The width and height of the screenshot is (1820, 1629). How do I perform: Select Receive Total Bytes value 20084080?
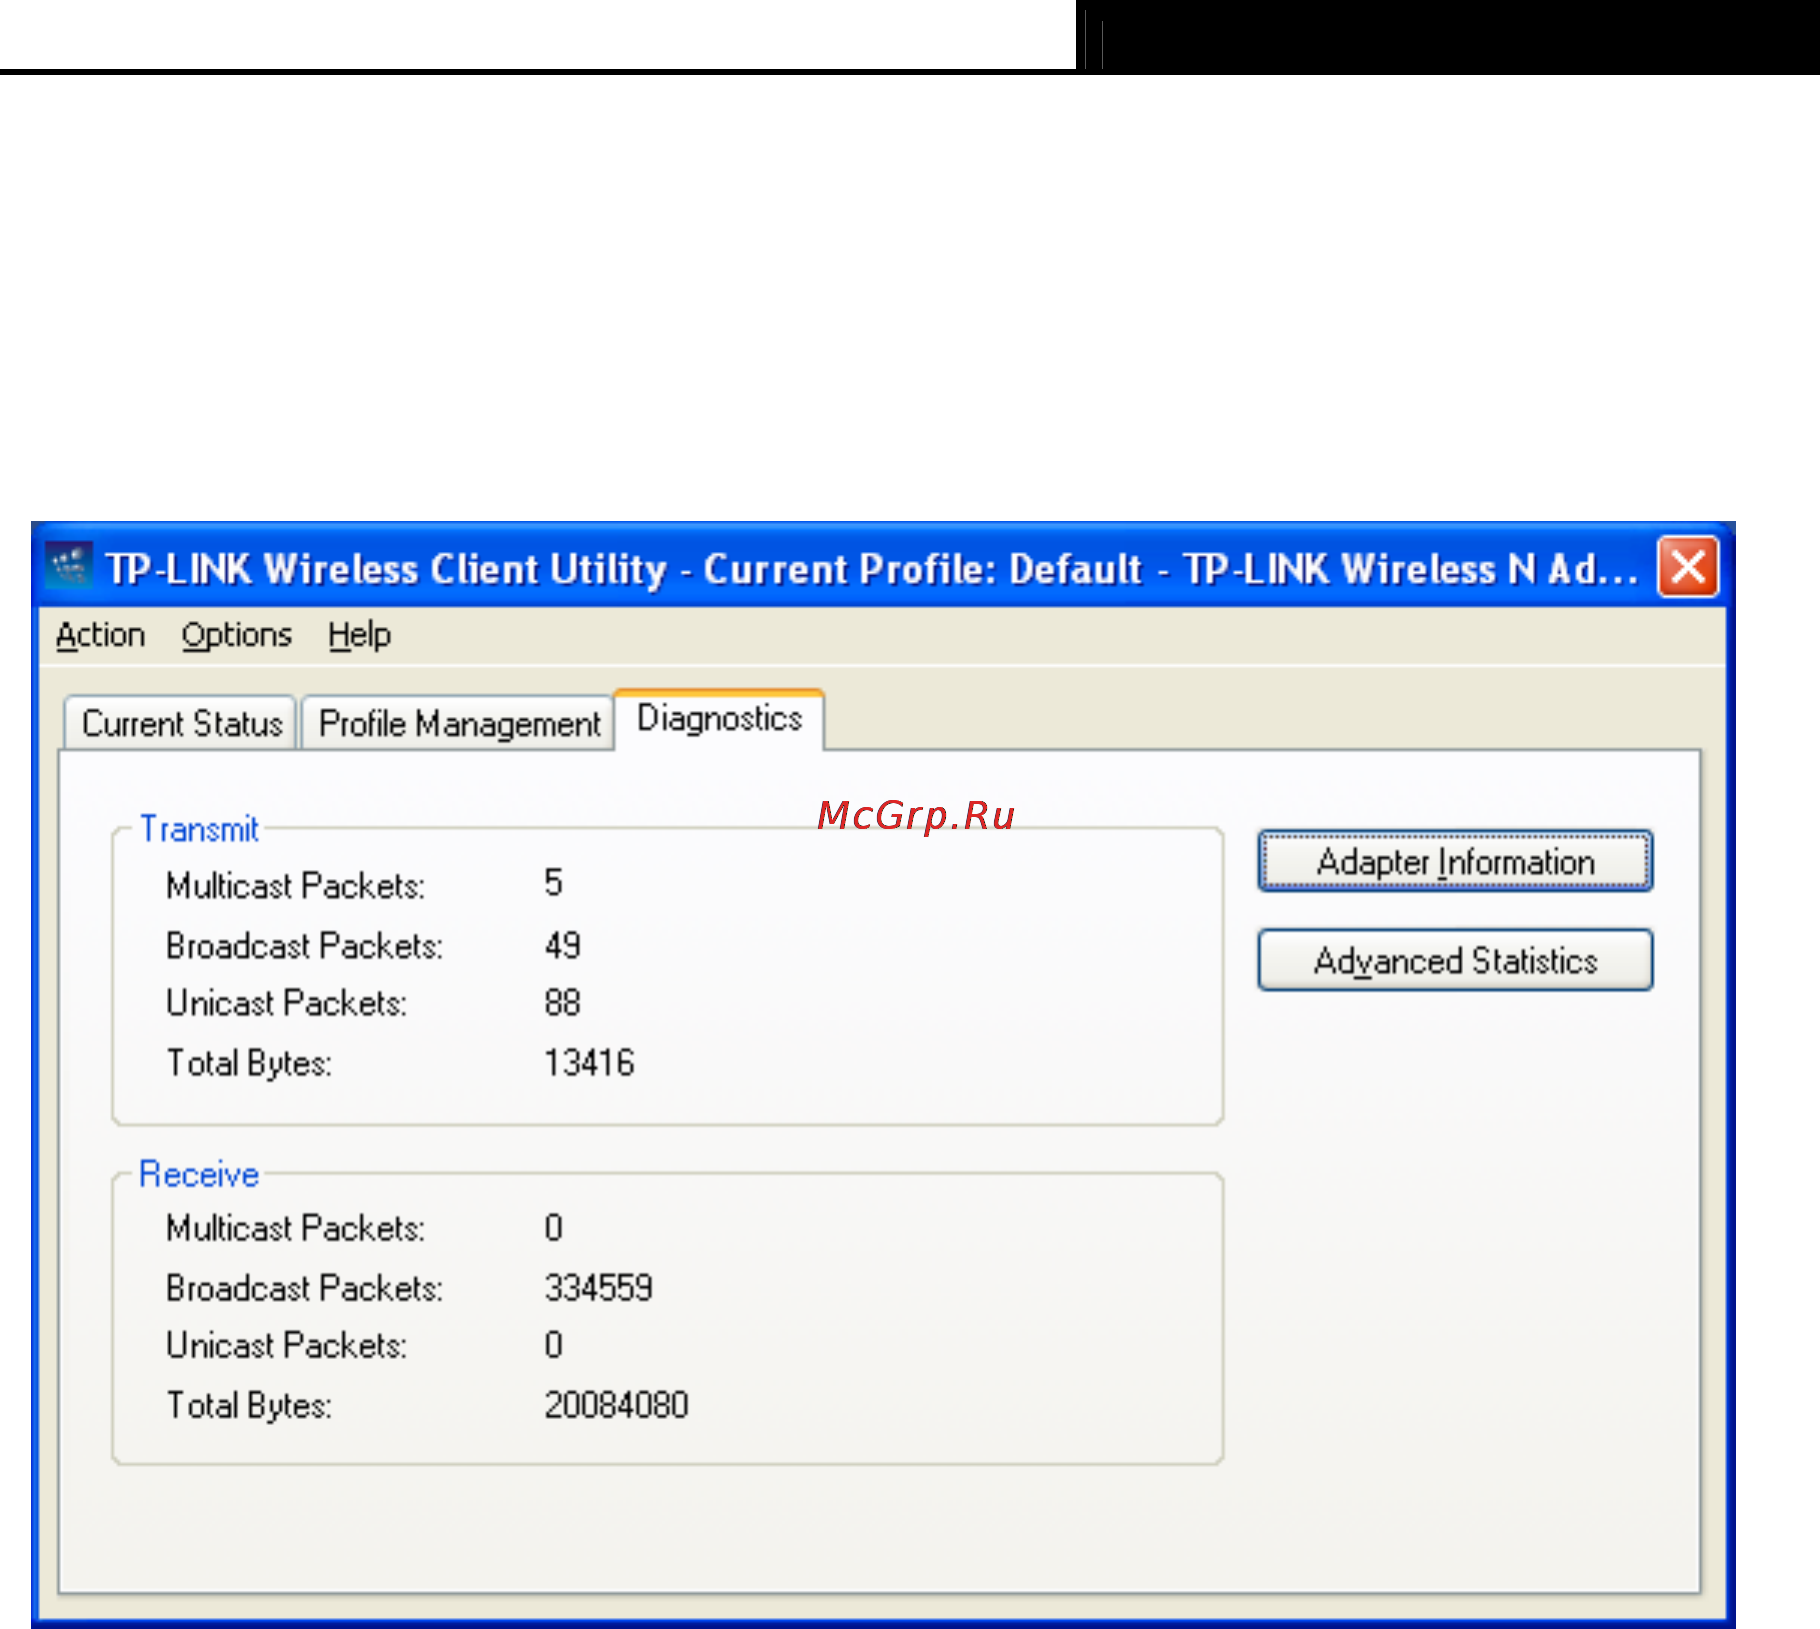point(616,1405)
